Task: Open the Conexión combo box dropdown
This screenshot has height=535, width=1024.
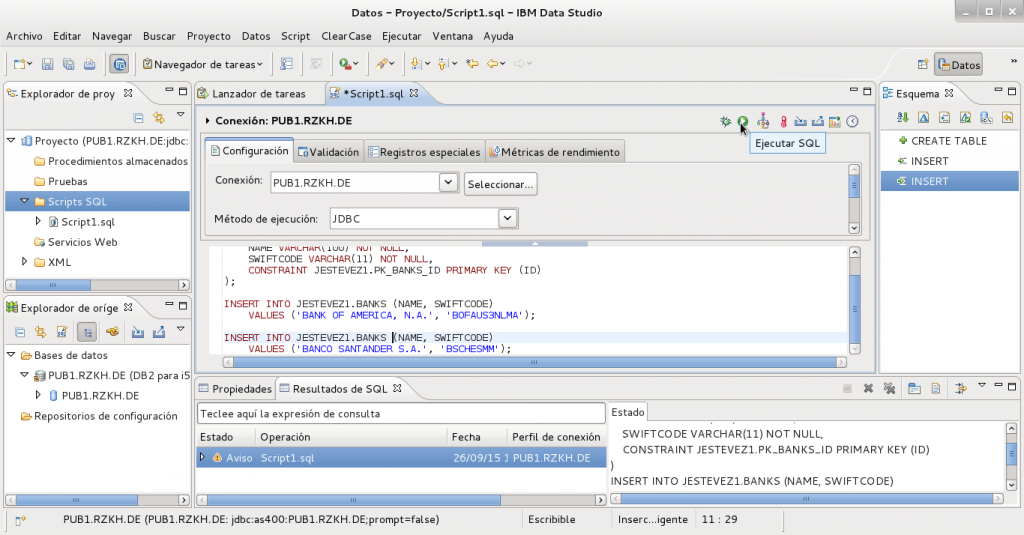Action: click(448, 182)
